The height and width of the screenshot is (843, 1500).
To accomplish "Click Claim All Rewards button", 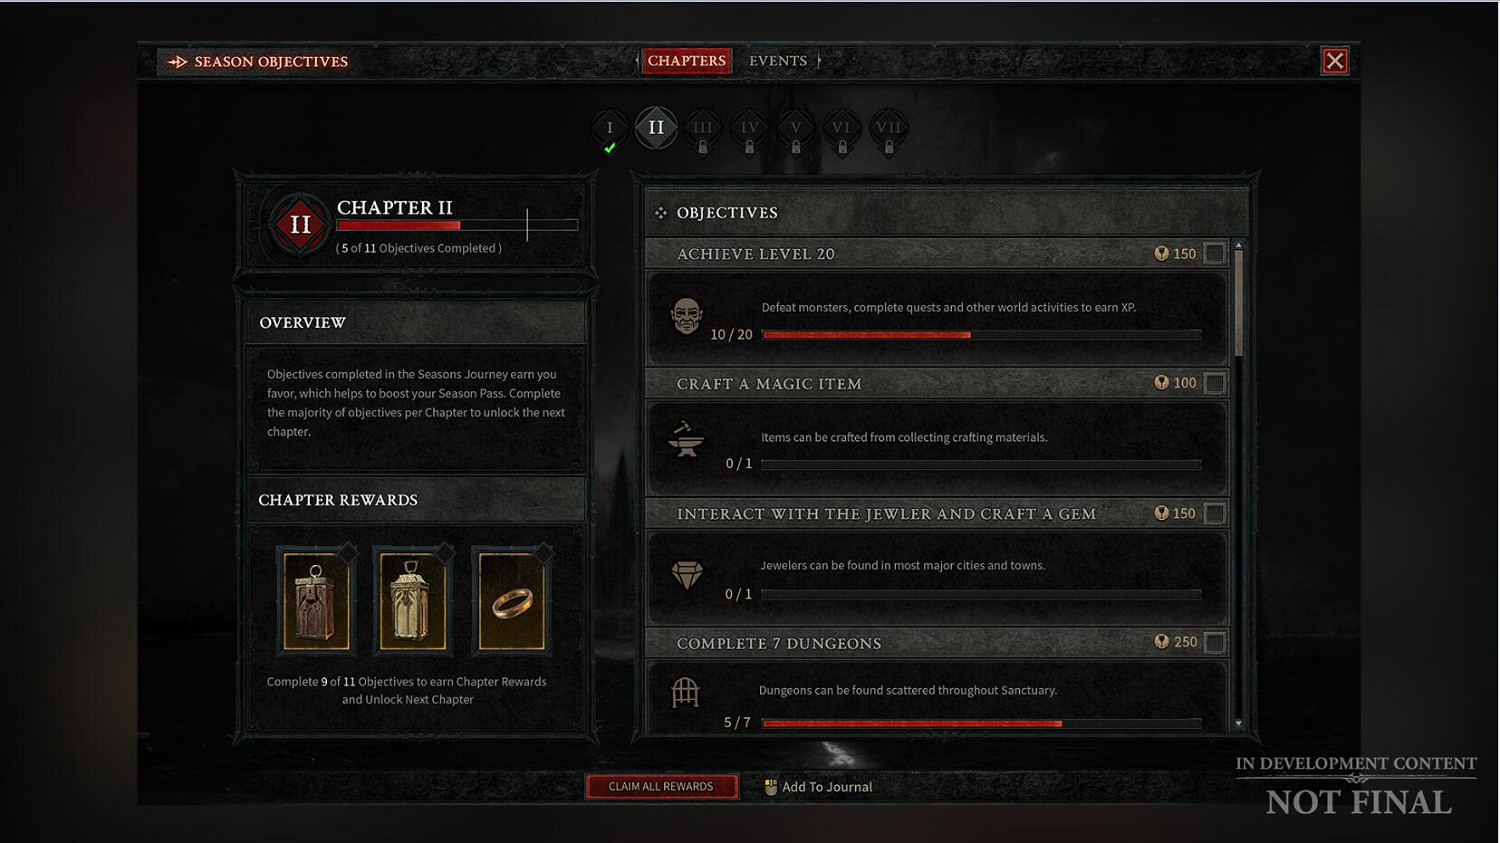I will click(661, 787).
